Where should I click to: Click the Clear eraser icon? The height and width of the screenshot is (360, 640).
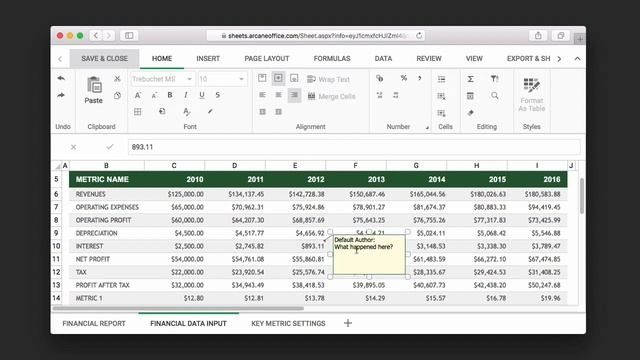click(x=470, y=113)
